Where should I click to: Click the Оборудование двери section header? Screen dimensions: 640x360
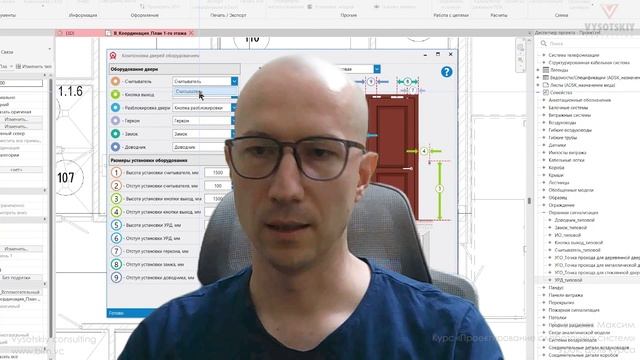[x=175, y=69]
